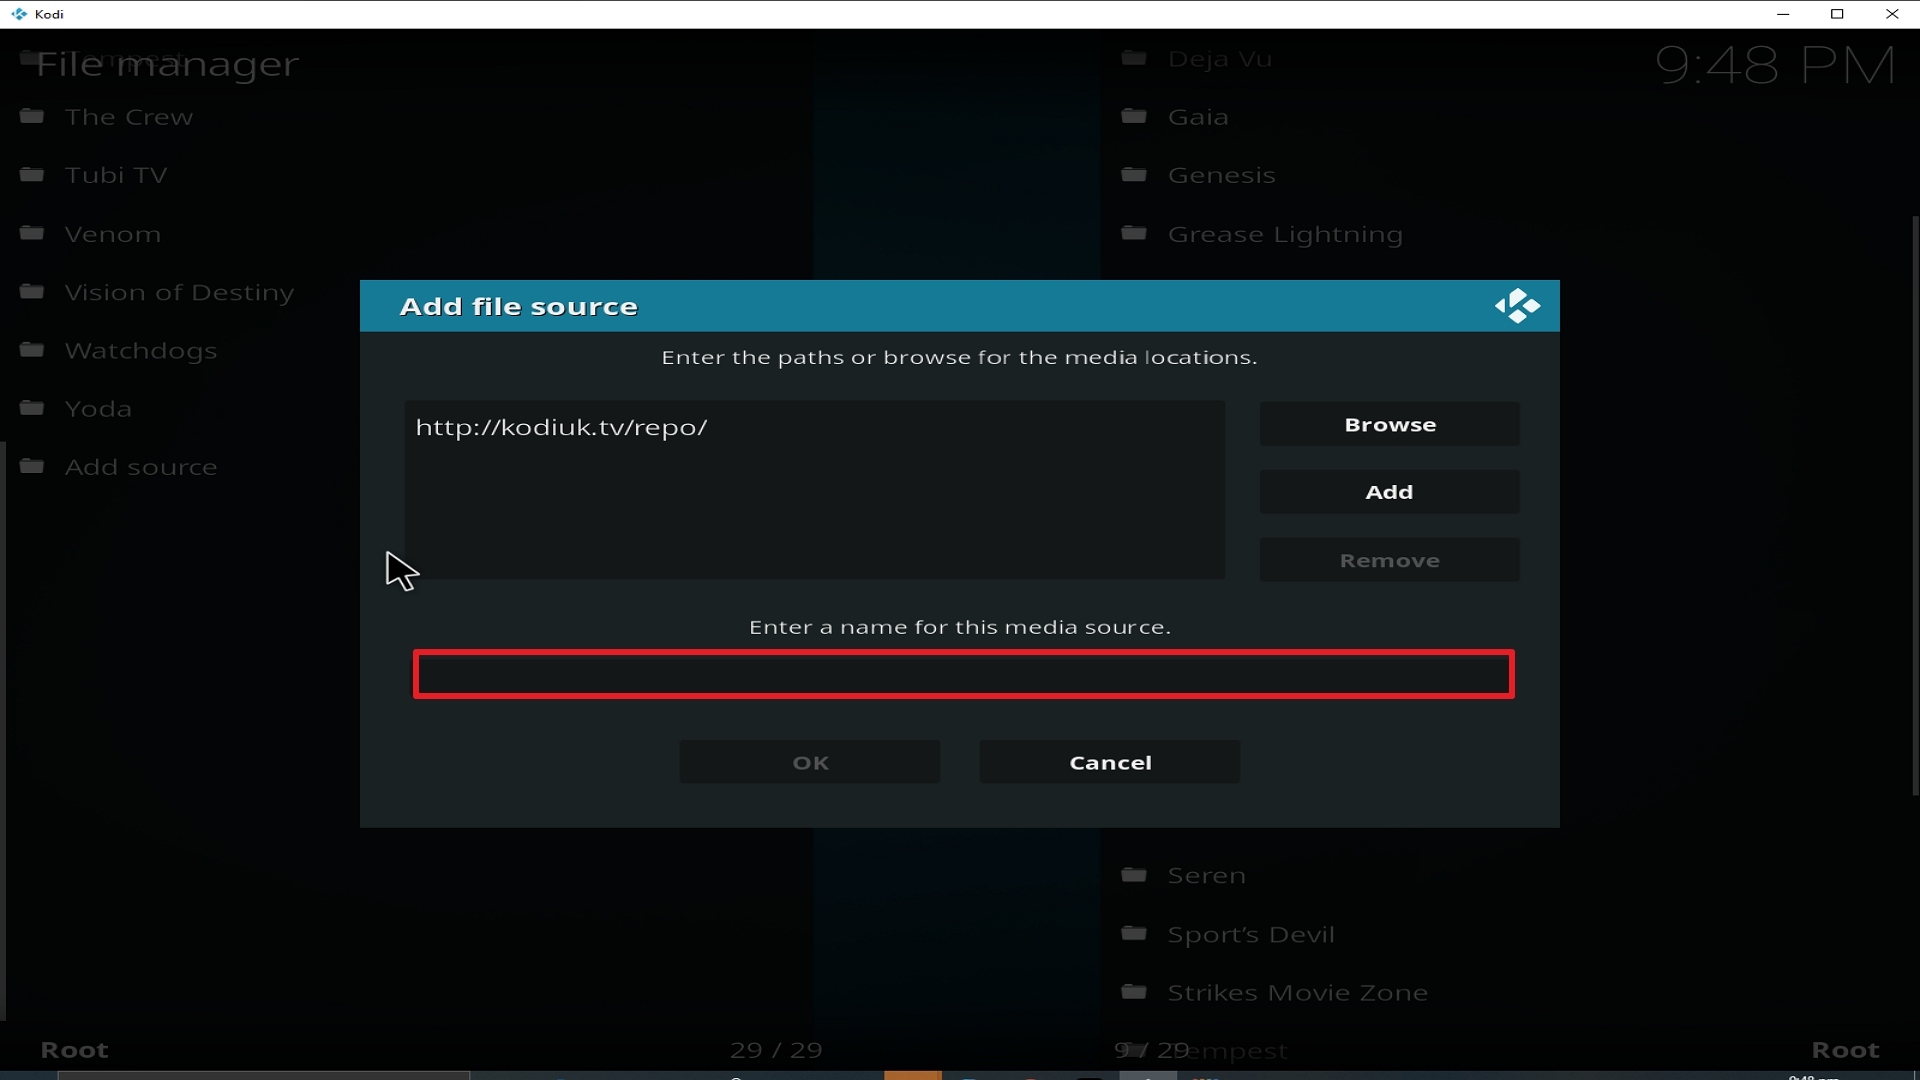Open the Tubi TV folder icon
1920x1080 pixels.
pos(32,174)
